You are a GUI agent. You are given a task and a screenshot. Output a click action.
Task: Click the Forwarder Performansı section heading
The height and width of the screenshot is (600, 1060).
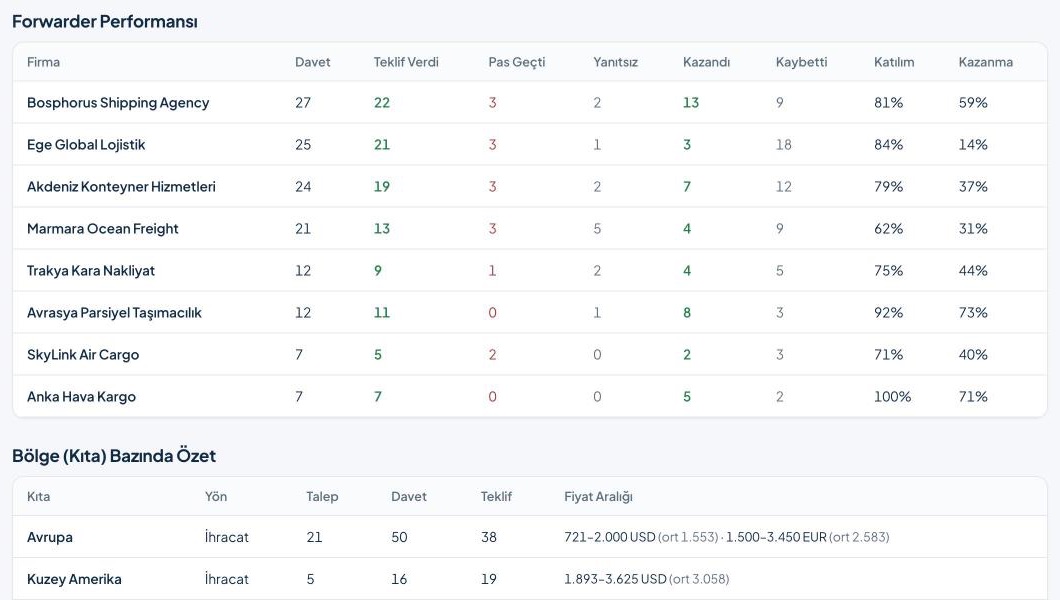pyautogui.click(x=105, y=22)
